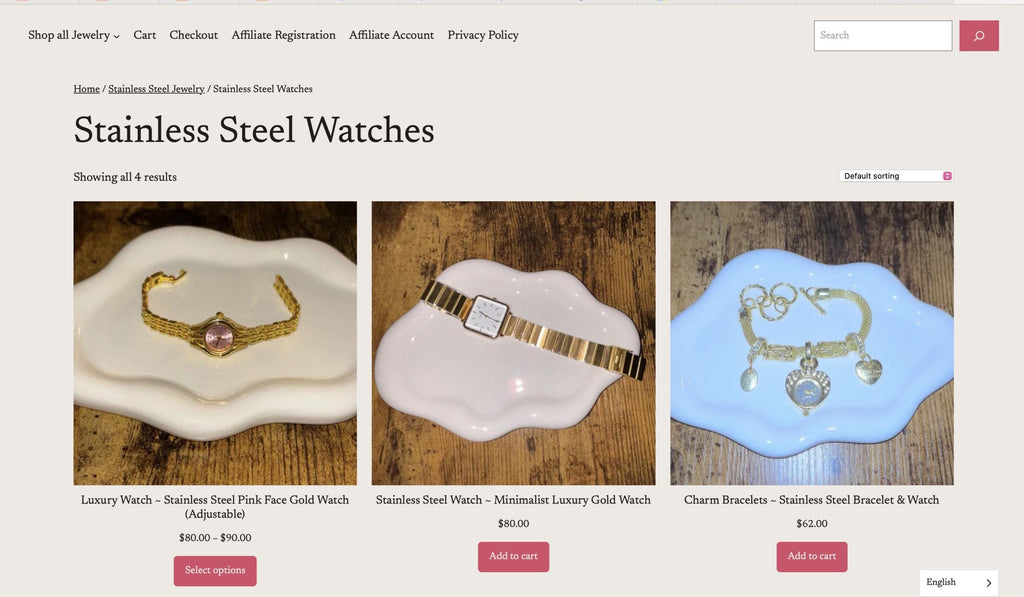Viewport: 1024px width, 597px height.
Task: Open the minimalist gold watch image
Action: pyautogui.click(x=513, y=343)
